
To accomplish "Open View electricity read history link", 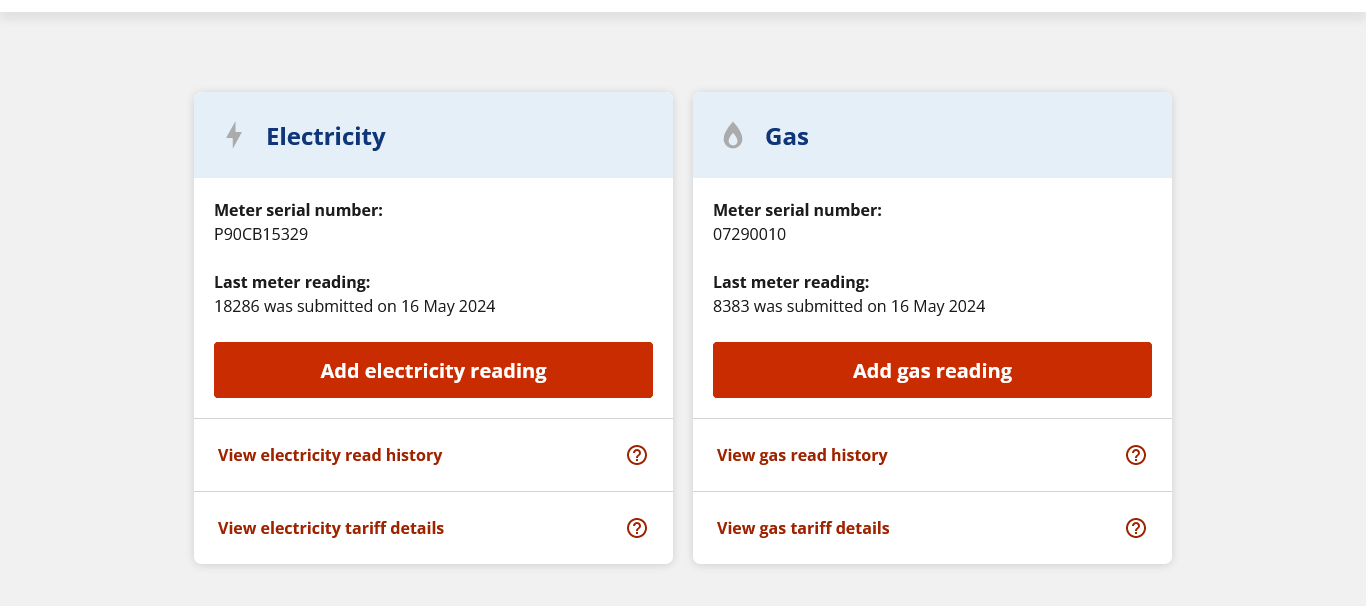I will coord(330,455).
